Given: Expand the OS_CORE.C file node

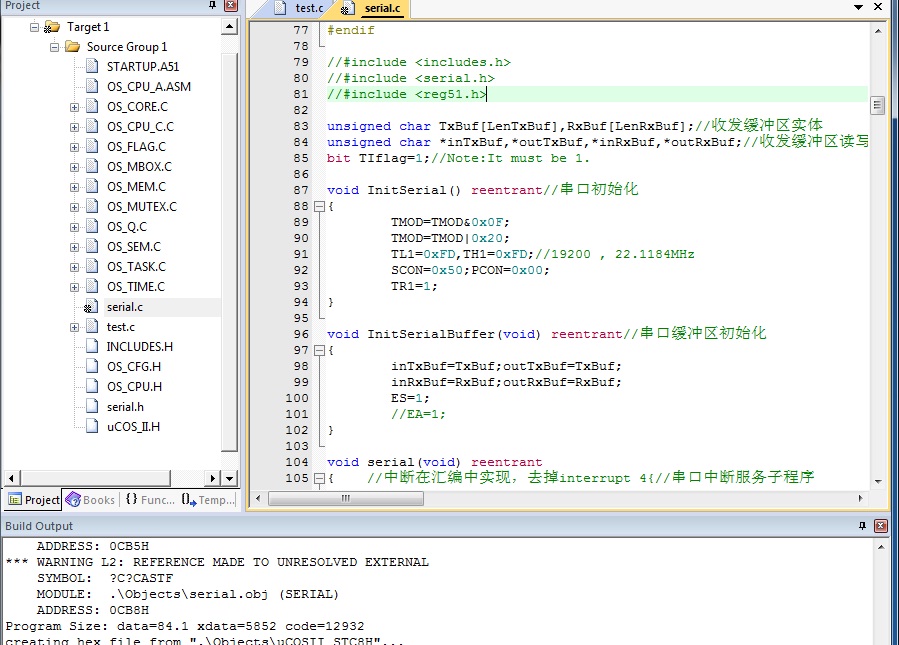Looking at the screenshot, I should (x=75, y=107).
